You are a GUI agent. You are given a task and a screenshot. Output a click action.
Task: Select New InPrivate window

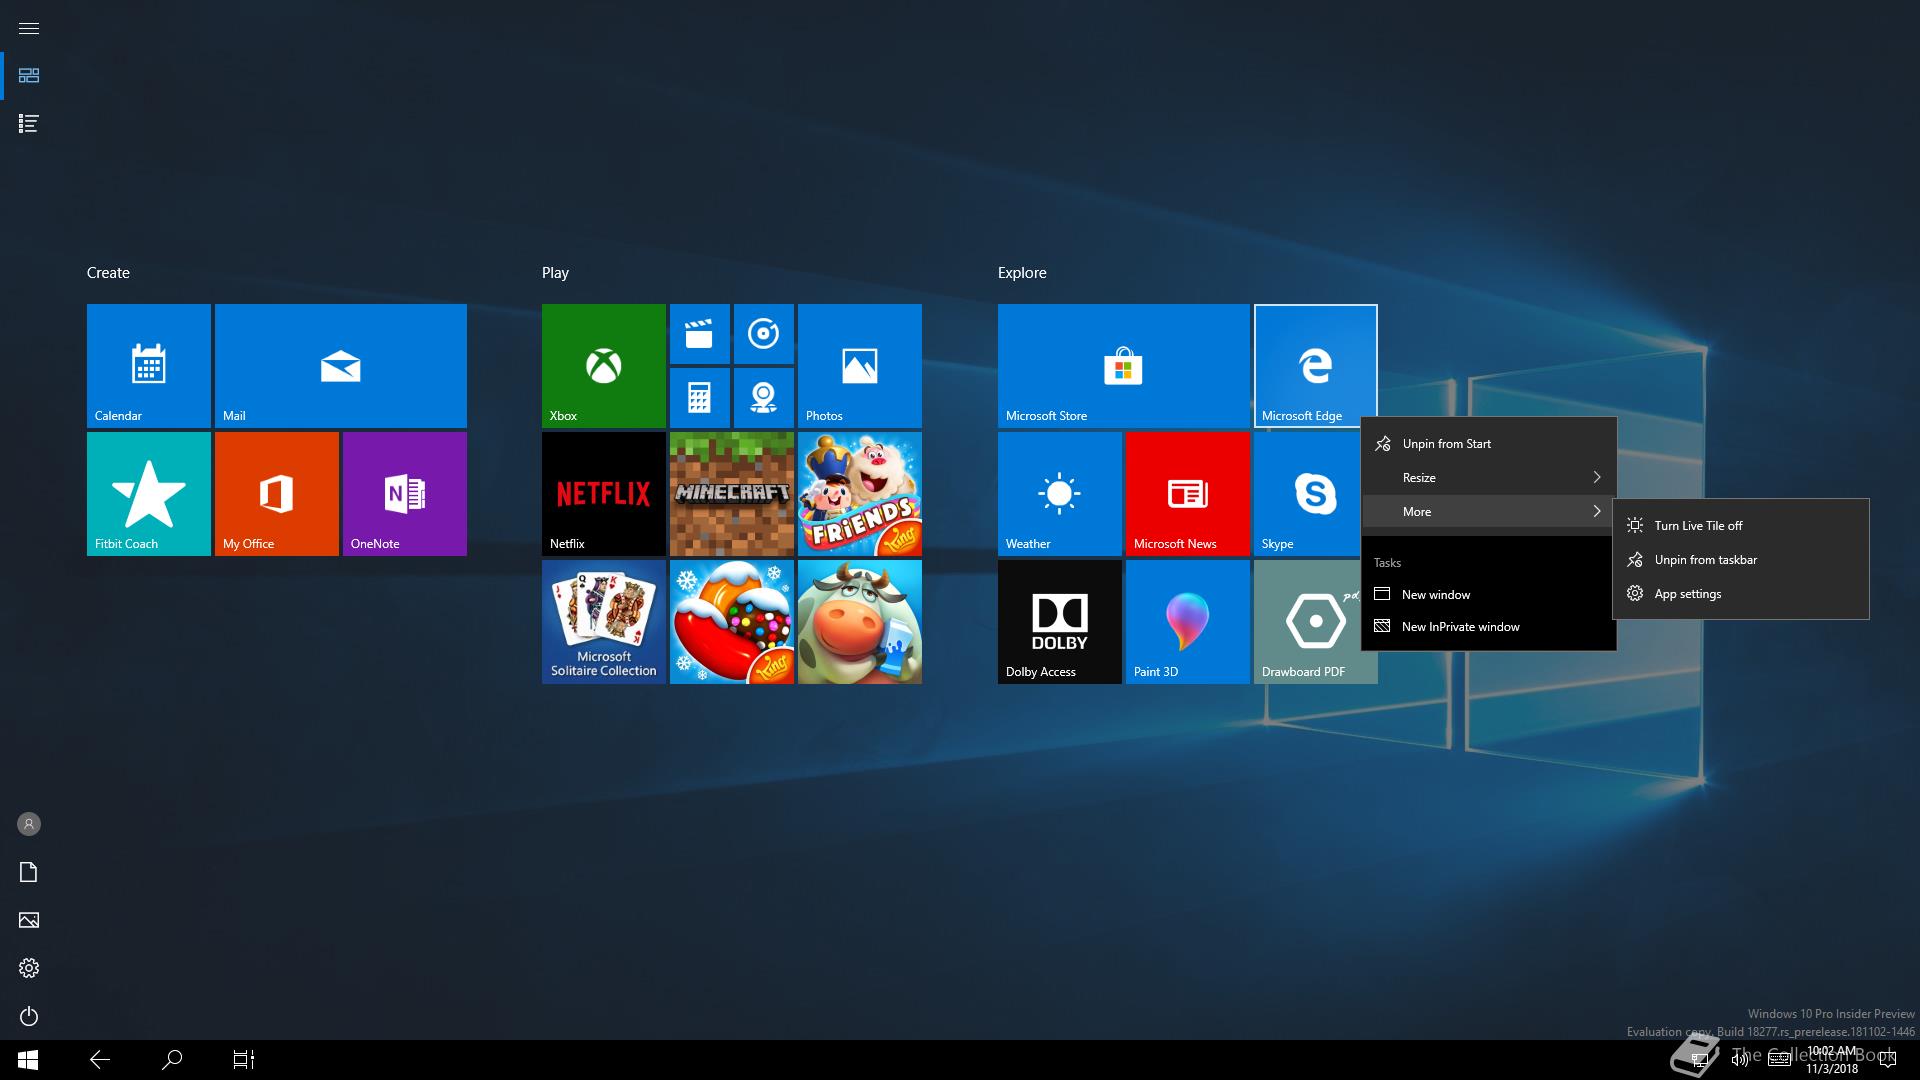click(1460, 627)
